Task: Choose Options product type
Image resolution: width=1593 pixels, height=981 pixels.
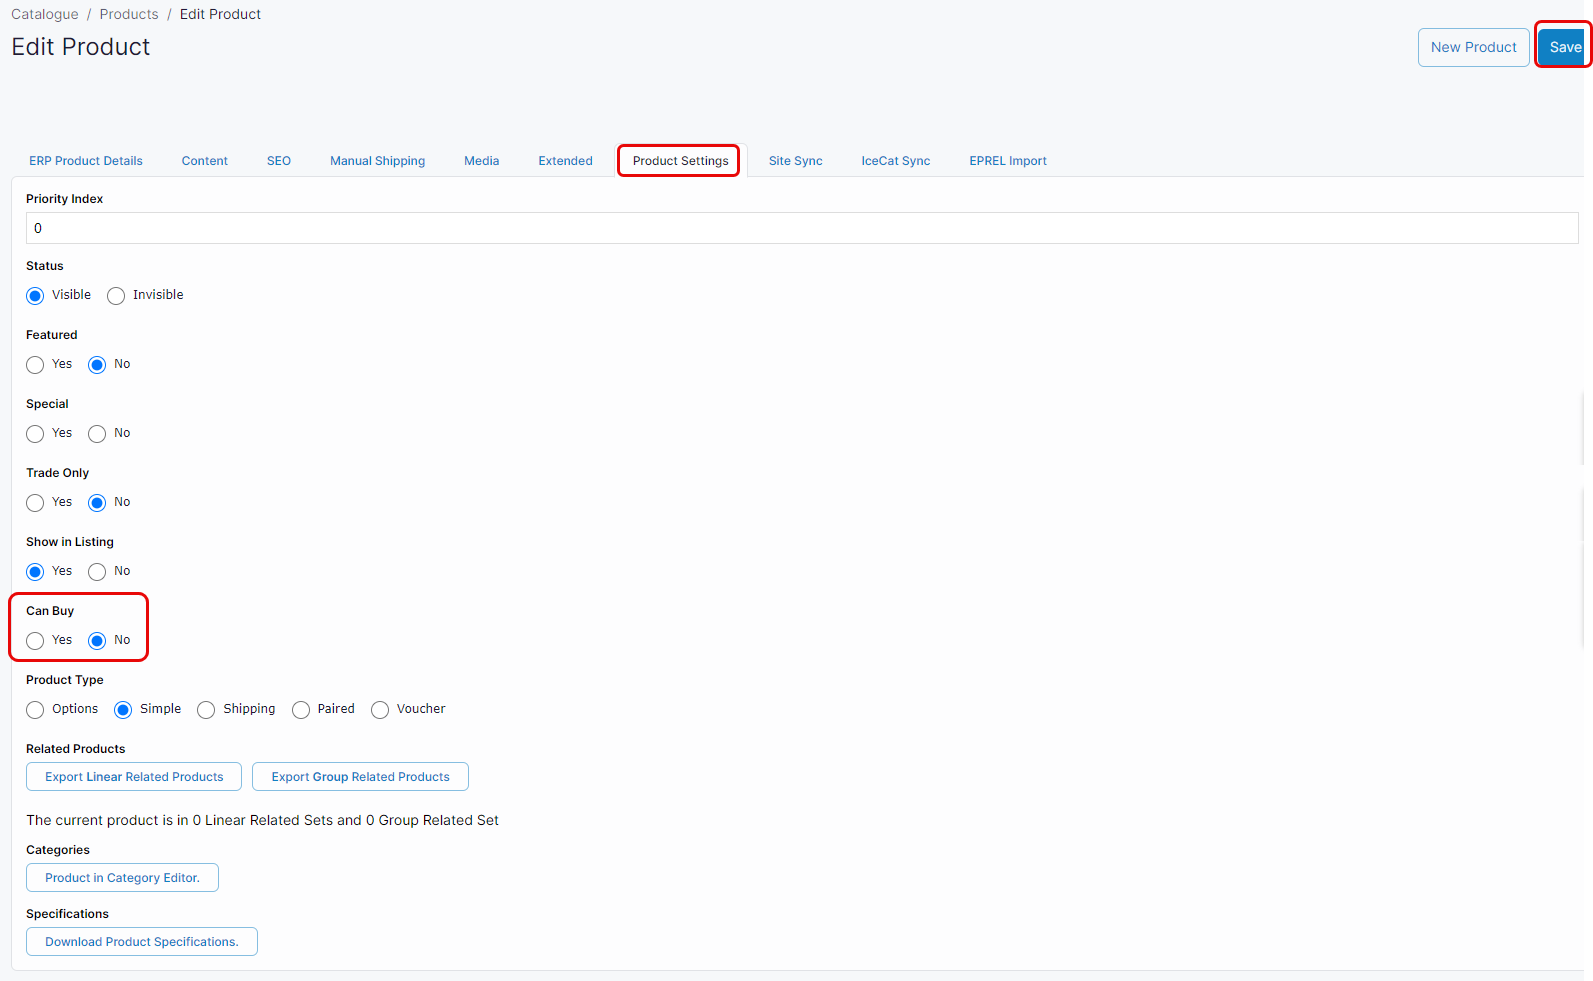Action: [x=36, y=710]
